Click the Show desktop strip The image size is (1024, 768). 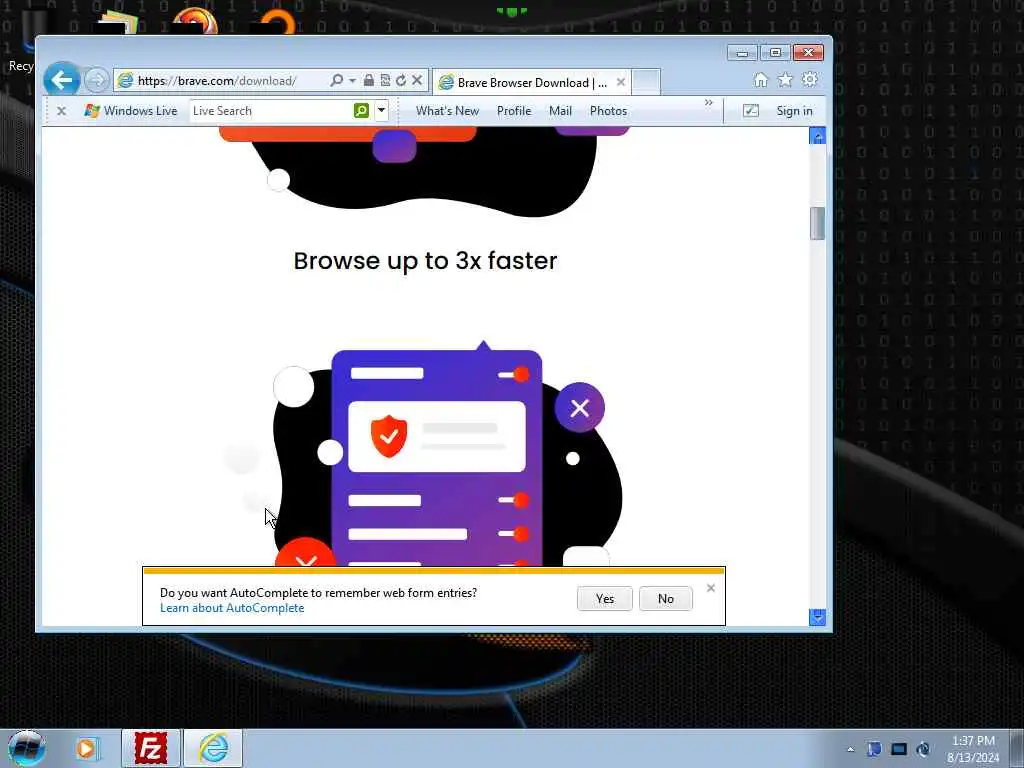coord(1016,748)
